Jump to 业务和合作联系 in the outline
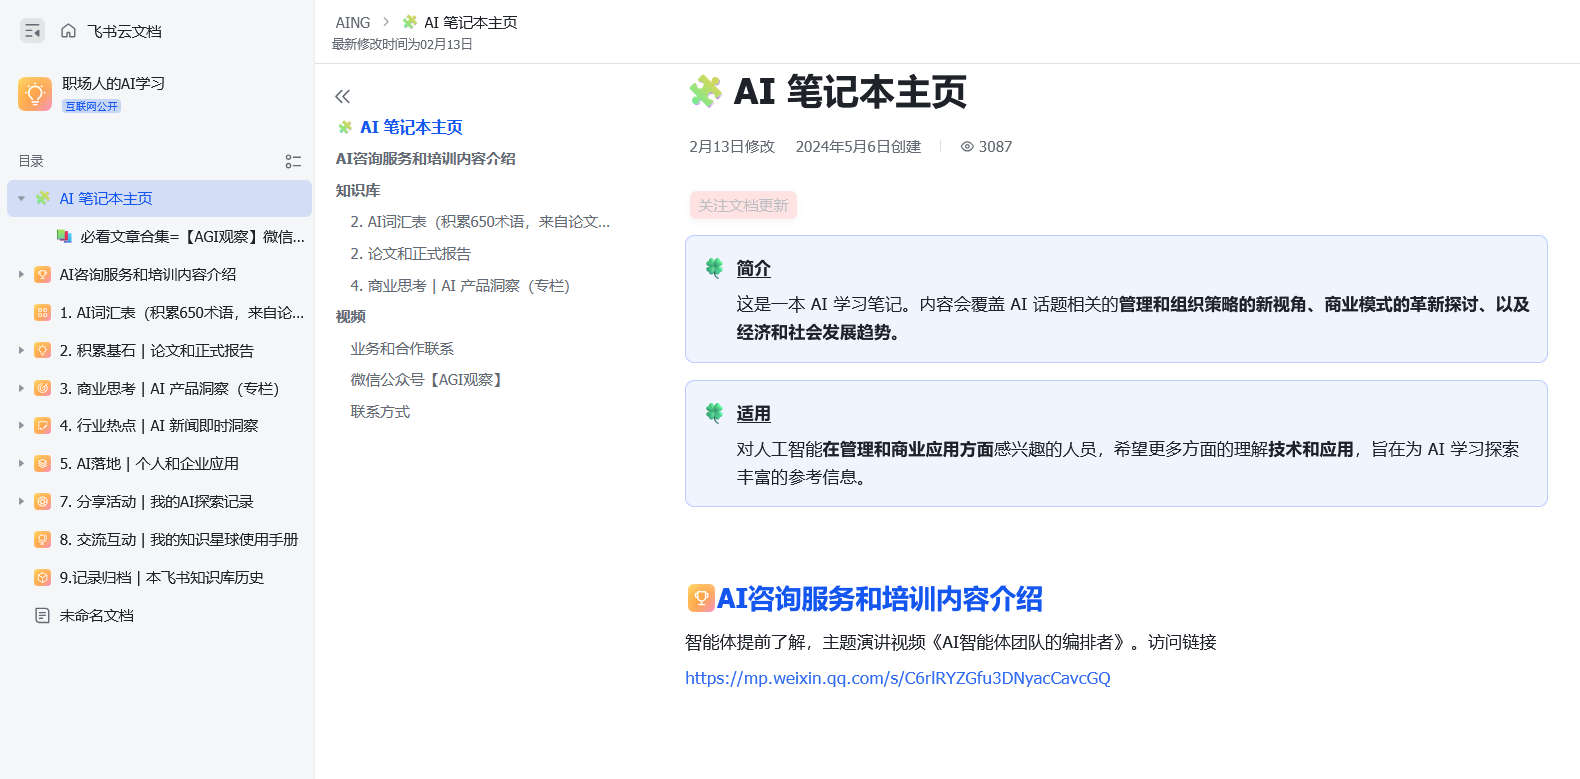Image resolution: width=1580 pixels, height=779 pixels. pos(402,348)
